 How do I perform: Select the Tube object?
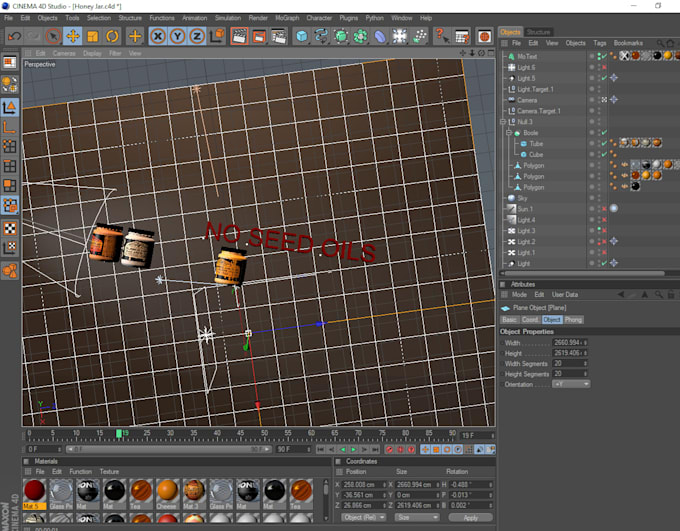click(x=536, y=144)
